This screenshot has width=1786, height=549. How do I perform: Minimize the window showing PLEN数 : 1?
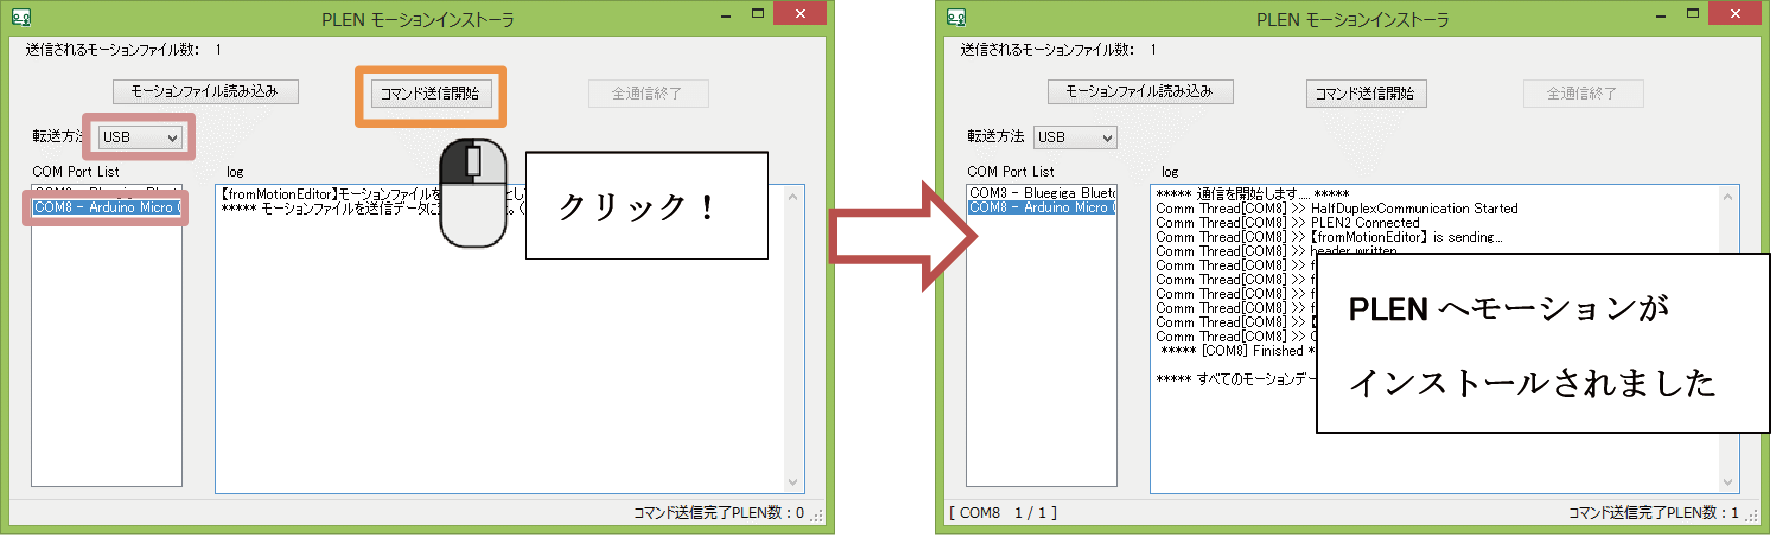pos(1661,15)
